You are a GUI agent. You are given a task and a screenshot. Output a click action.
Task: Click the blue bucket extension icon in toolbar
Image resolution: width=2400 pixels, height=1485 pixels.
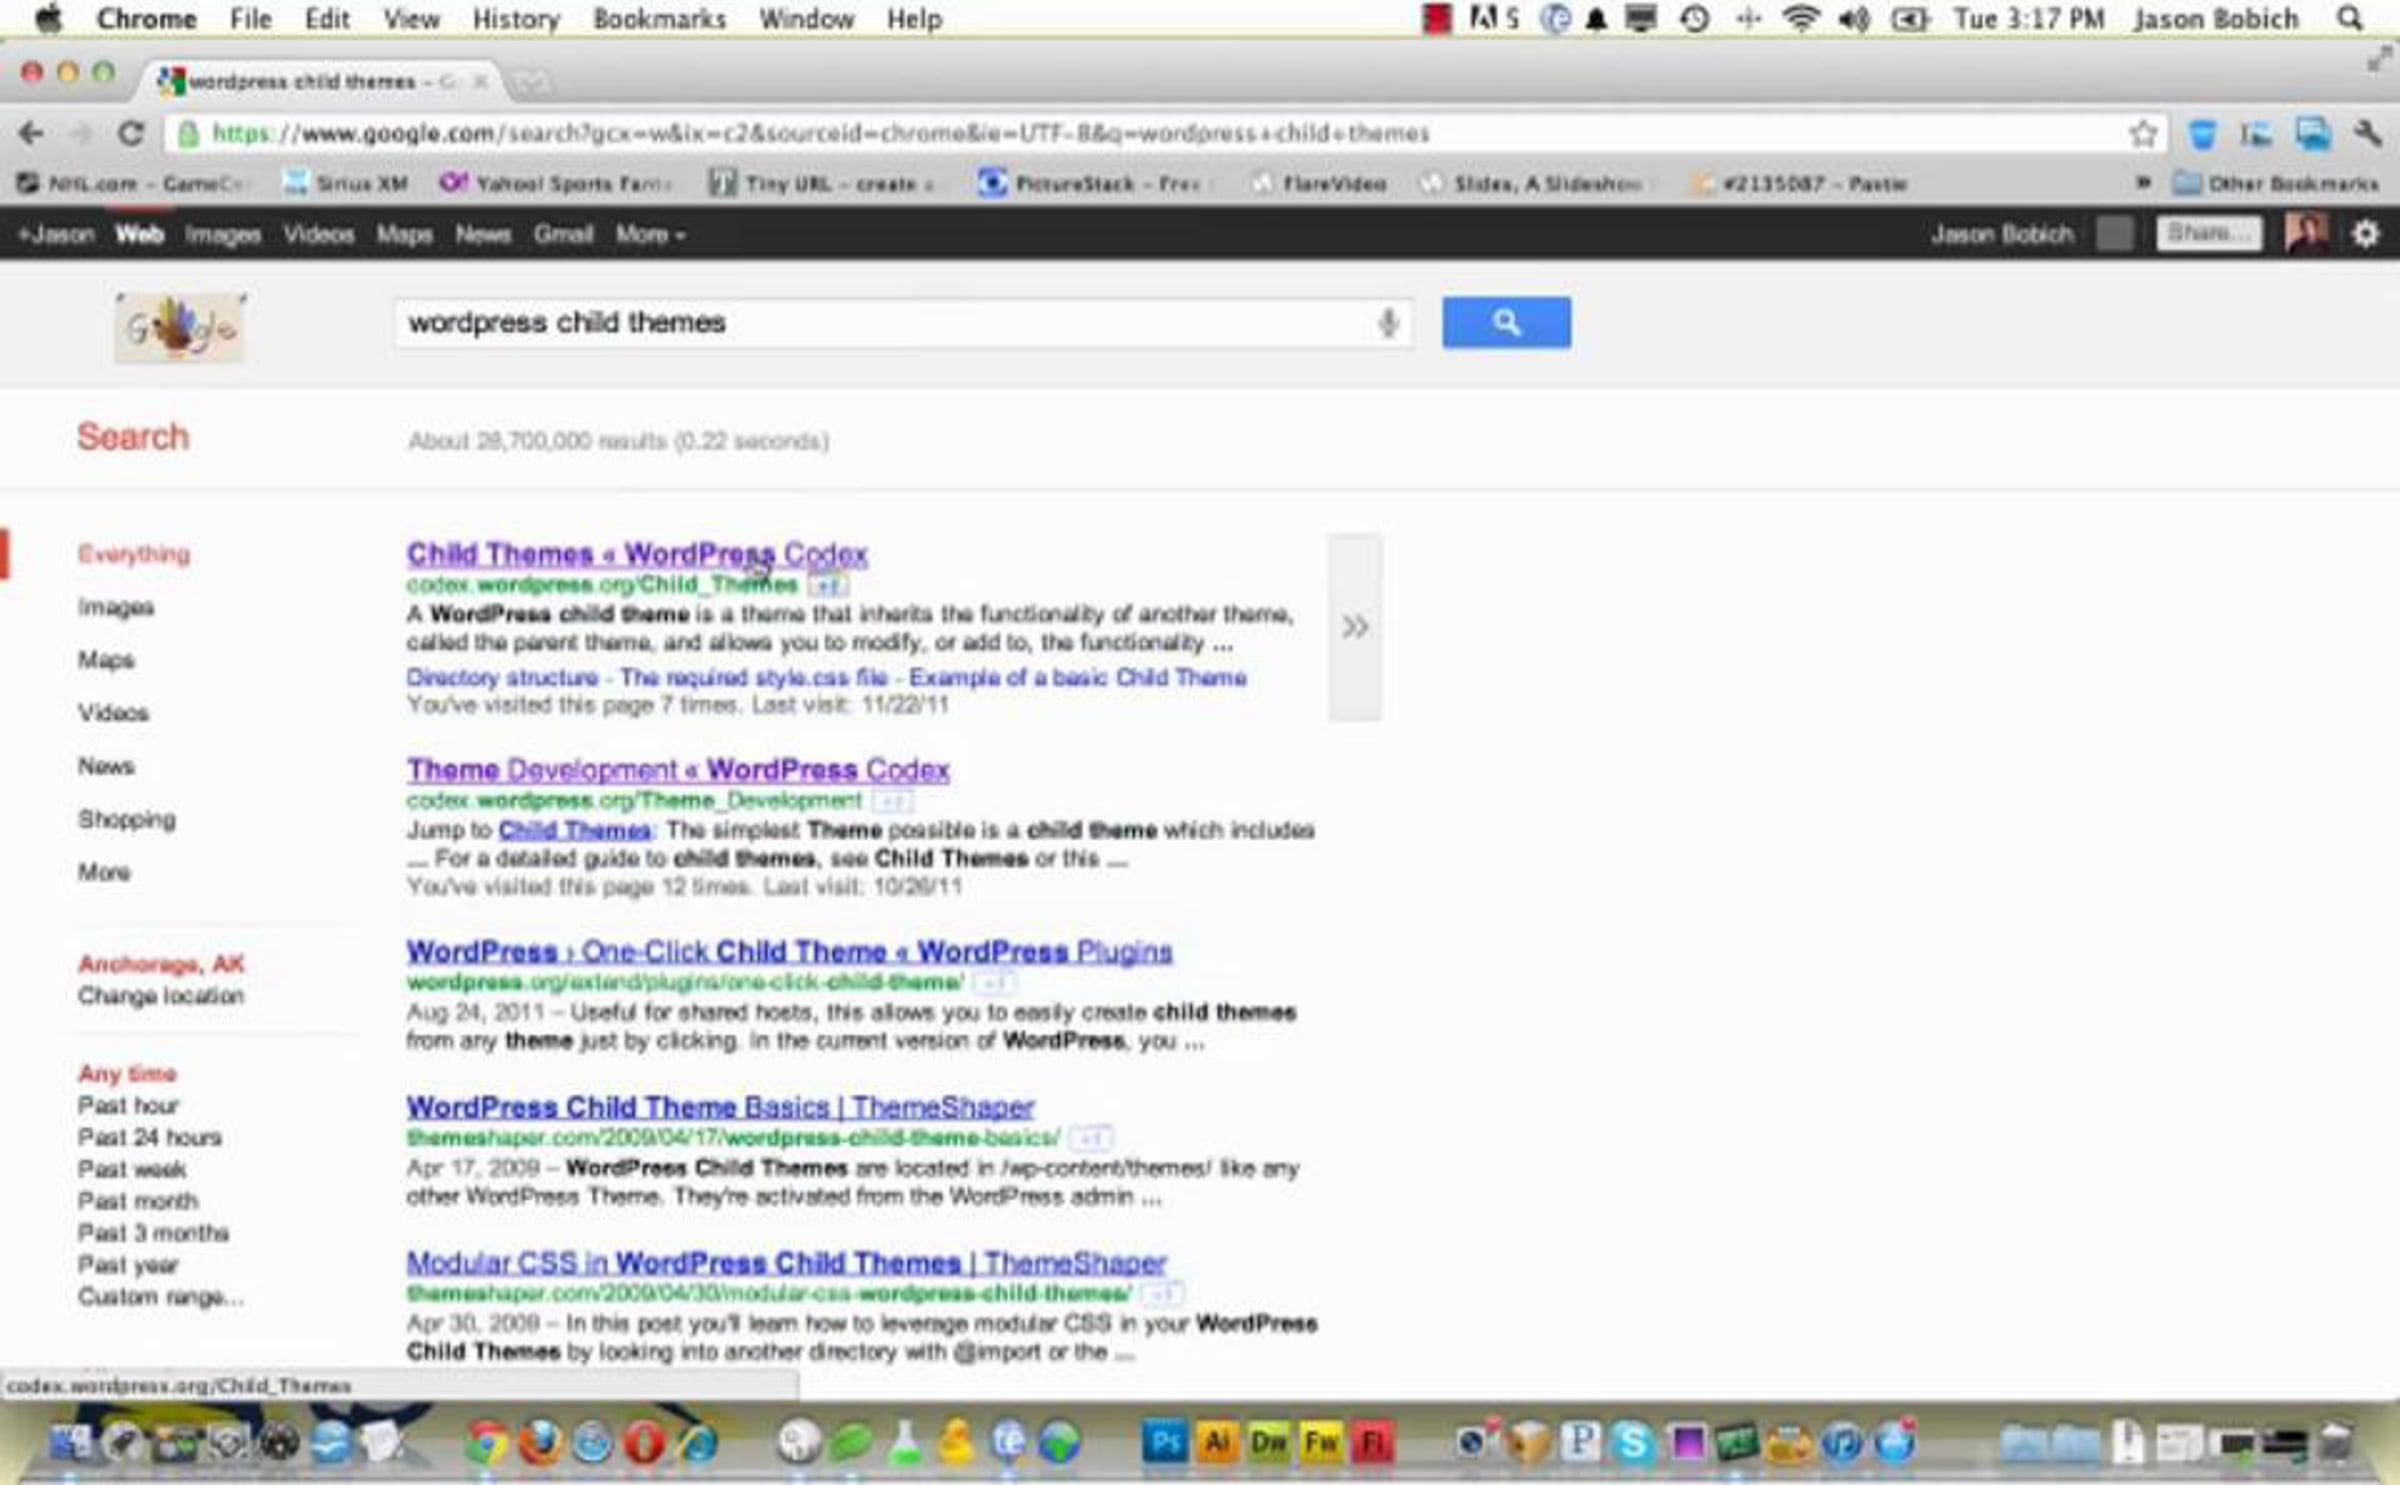(x=2202, y=133)
